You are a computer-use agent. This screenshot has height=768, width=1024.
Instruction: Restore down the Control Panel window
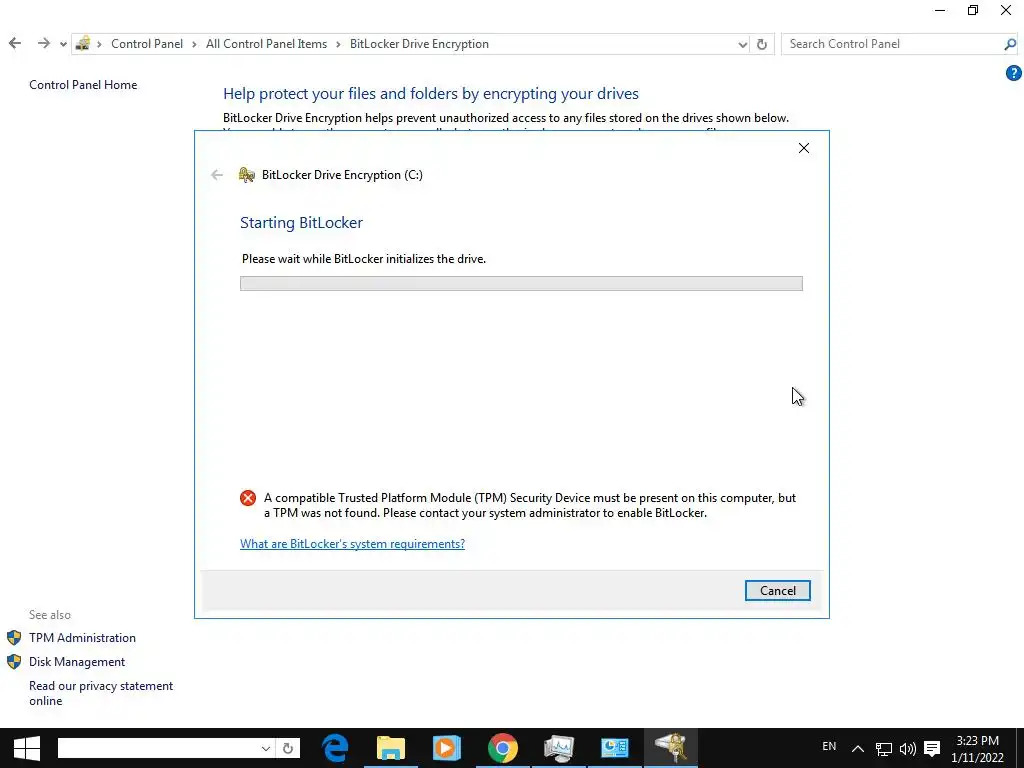coord(972,10)
